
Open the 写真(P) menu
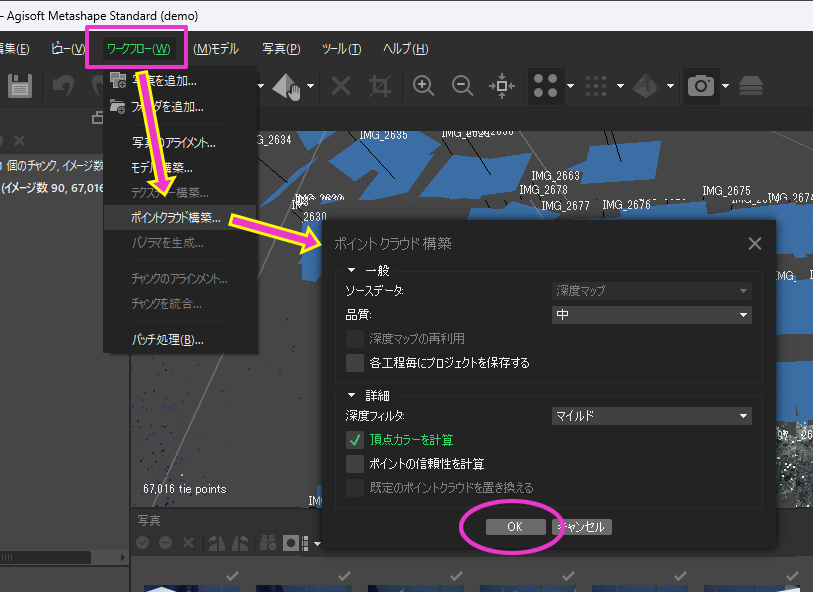281,49
